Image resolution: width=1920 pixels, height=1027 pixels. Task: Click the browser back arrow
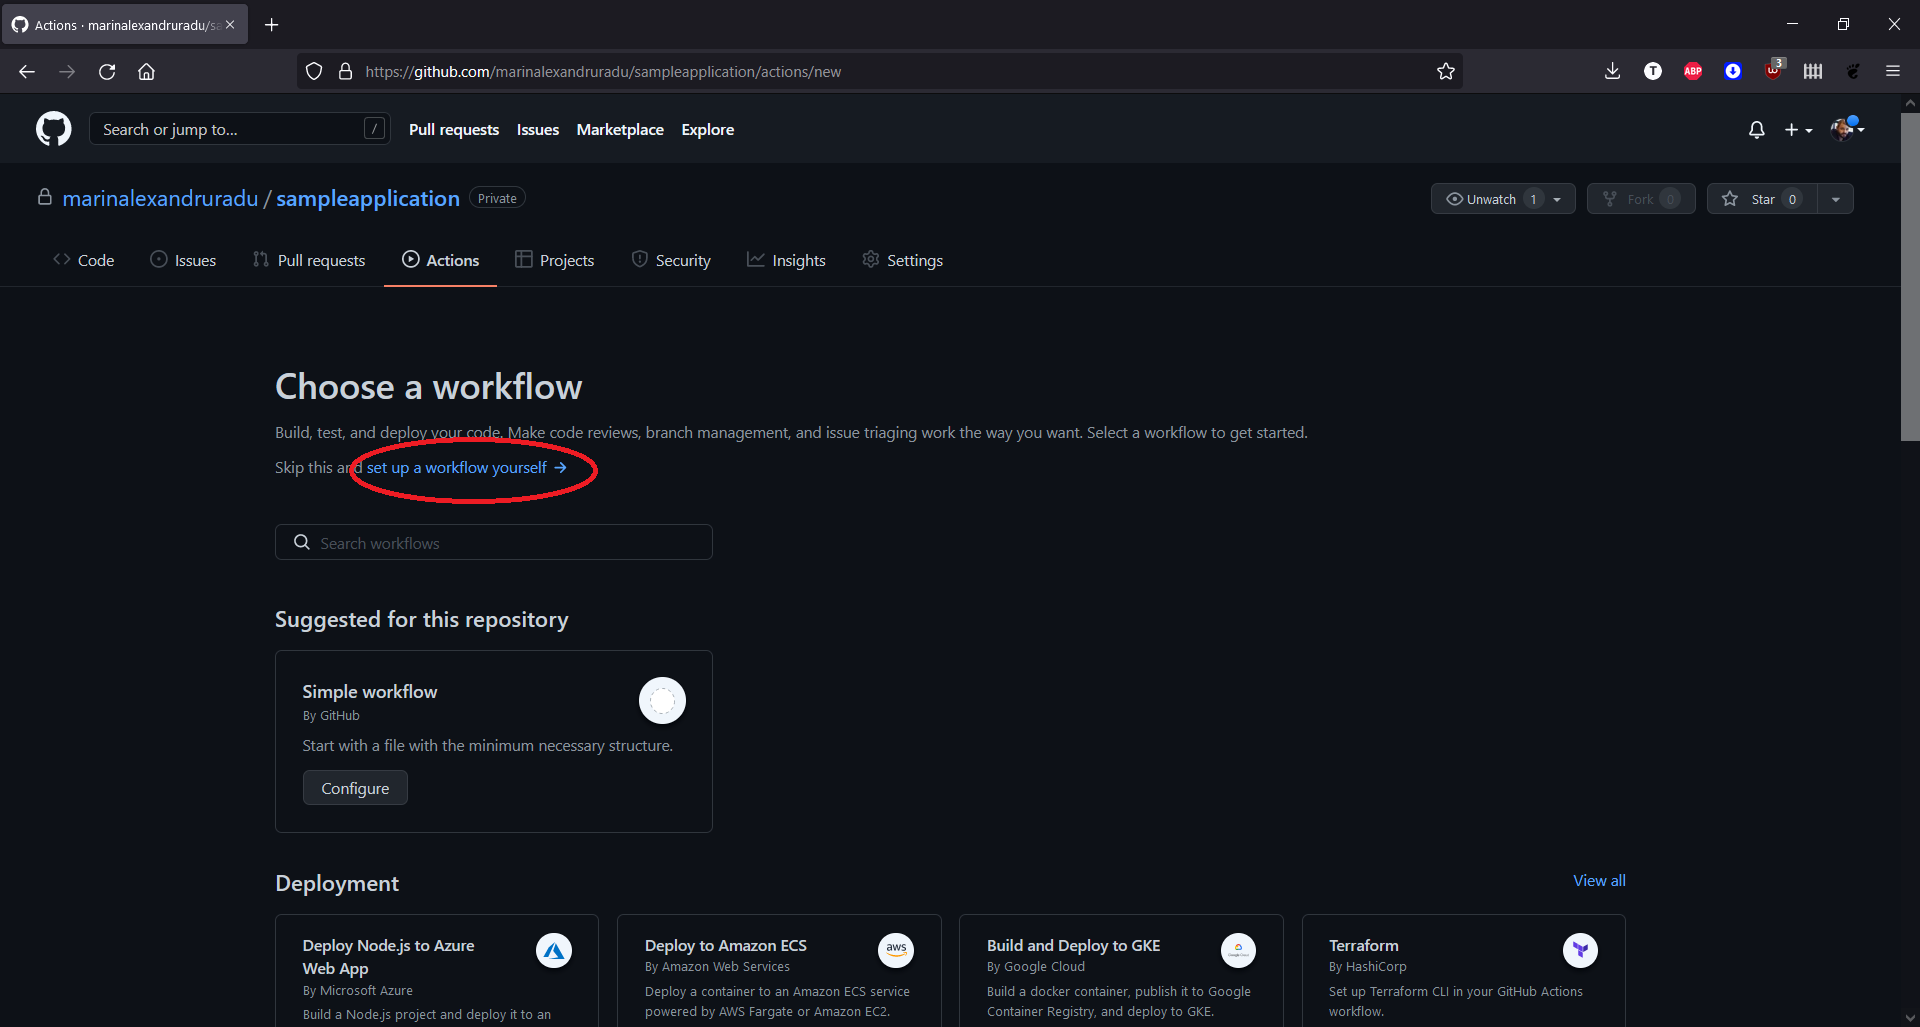(27, 71)
